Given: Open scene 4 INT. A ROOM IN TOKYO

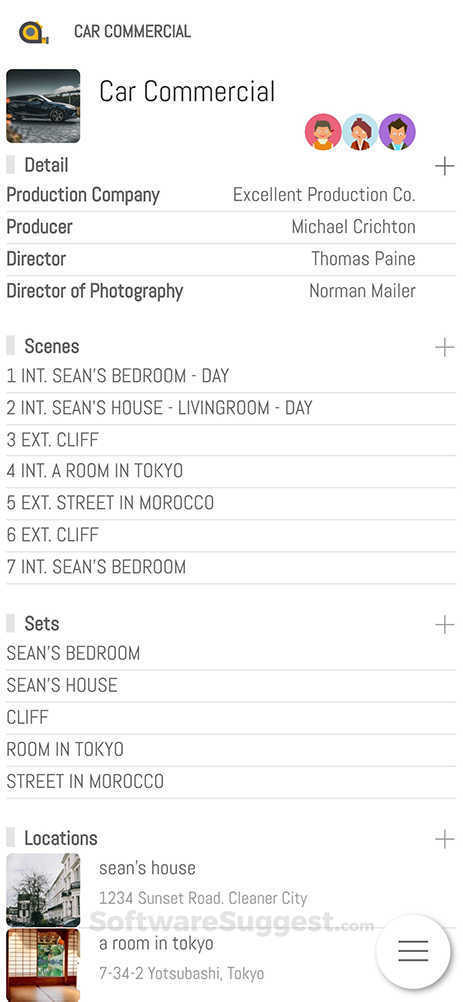Looking at the screenshot, I should point(231,472).
